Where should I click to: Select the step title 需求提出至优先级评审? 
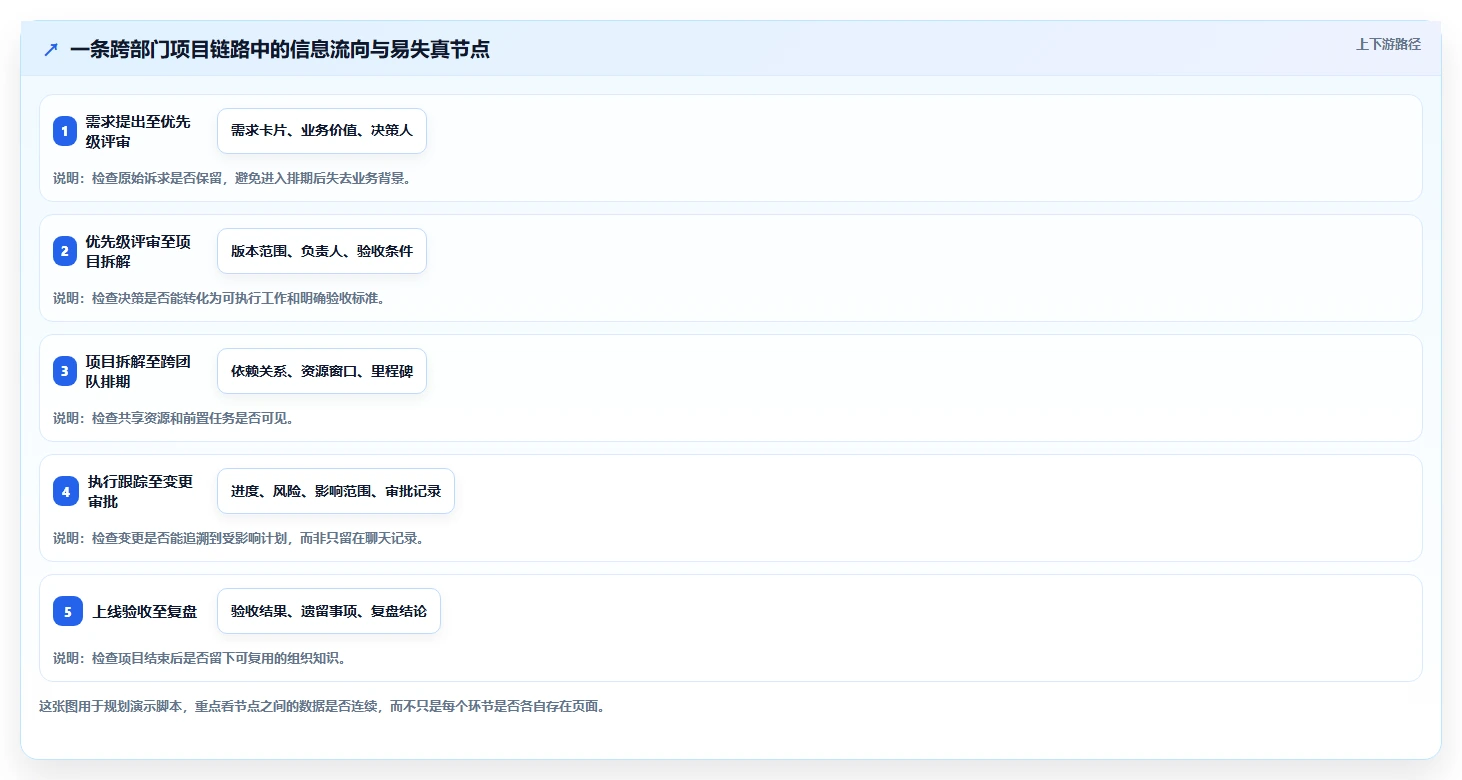point(138,131)
